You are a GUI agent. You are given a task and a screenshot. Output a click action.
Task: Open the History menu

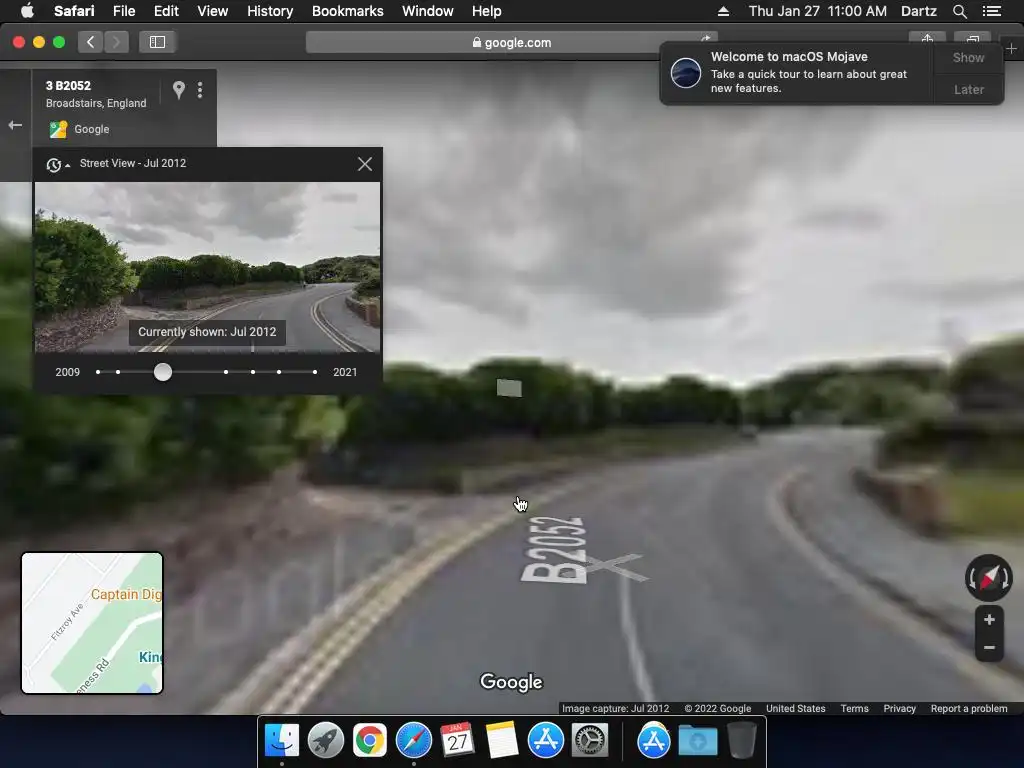(x=270, y=11)
